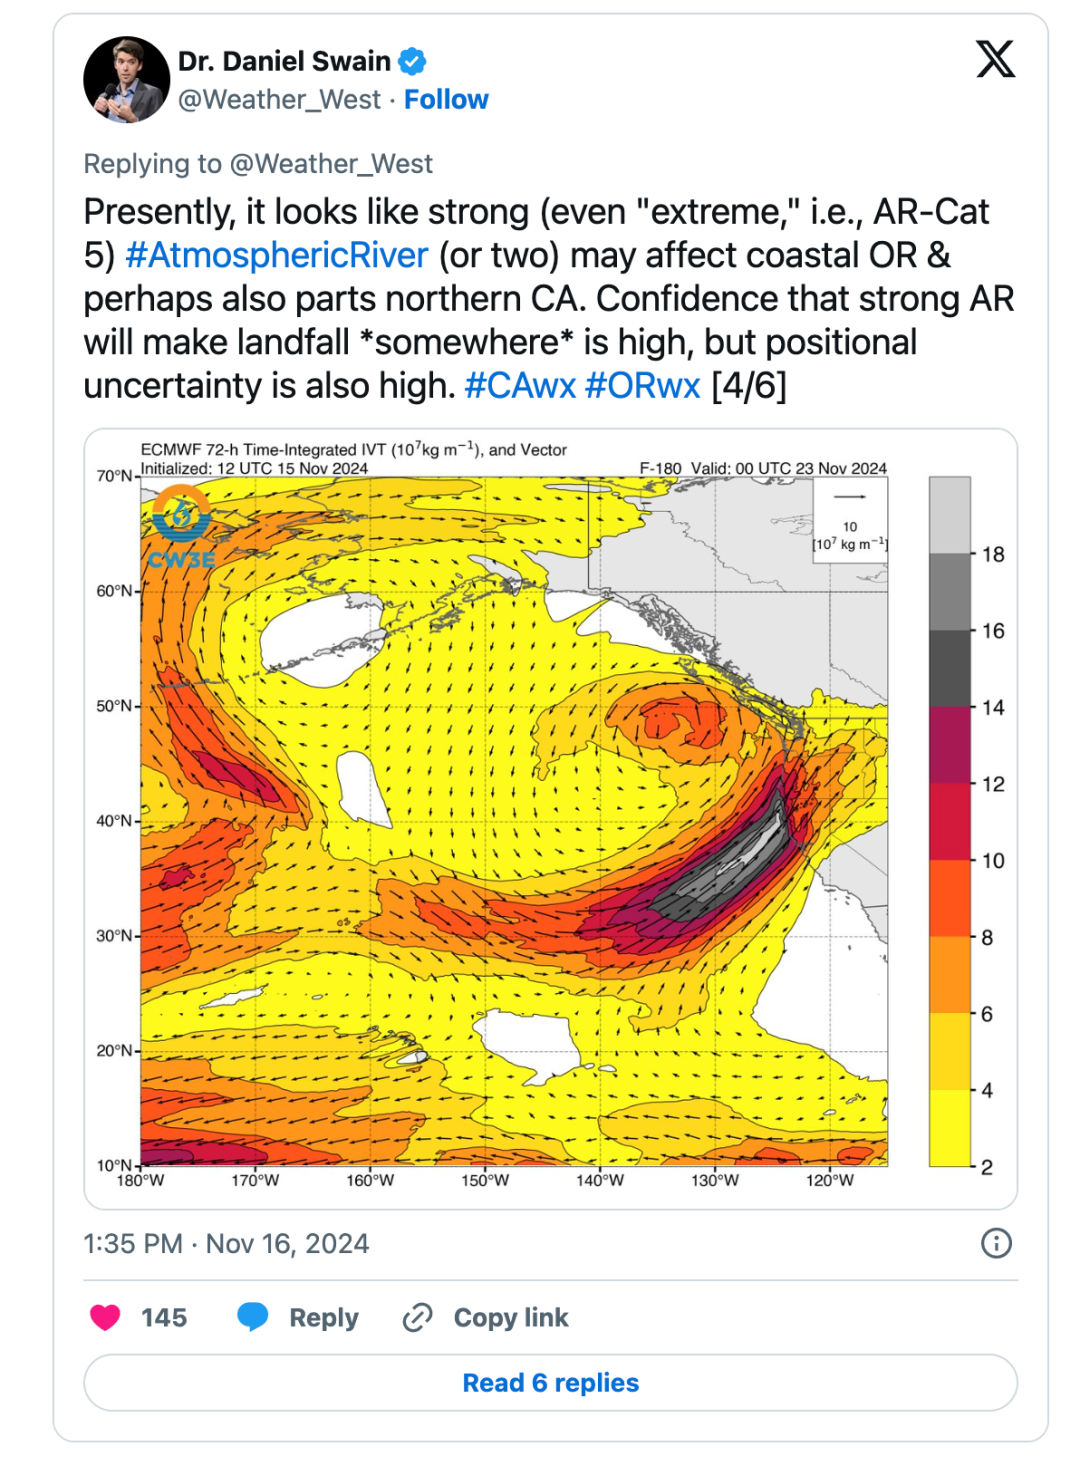Enlarge the ECMWF IVT forecast map image
The width and height of the screenshot is (1080, 1466).
point(551,819)
